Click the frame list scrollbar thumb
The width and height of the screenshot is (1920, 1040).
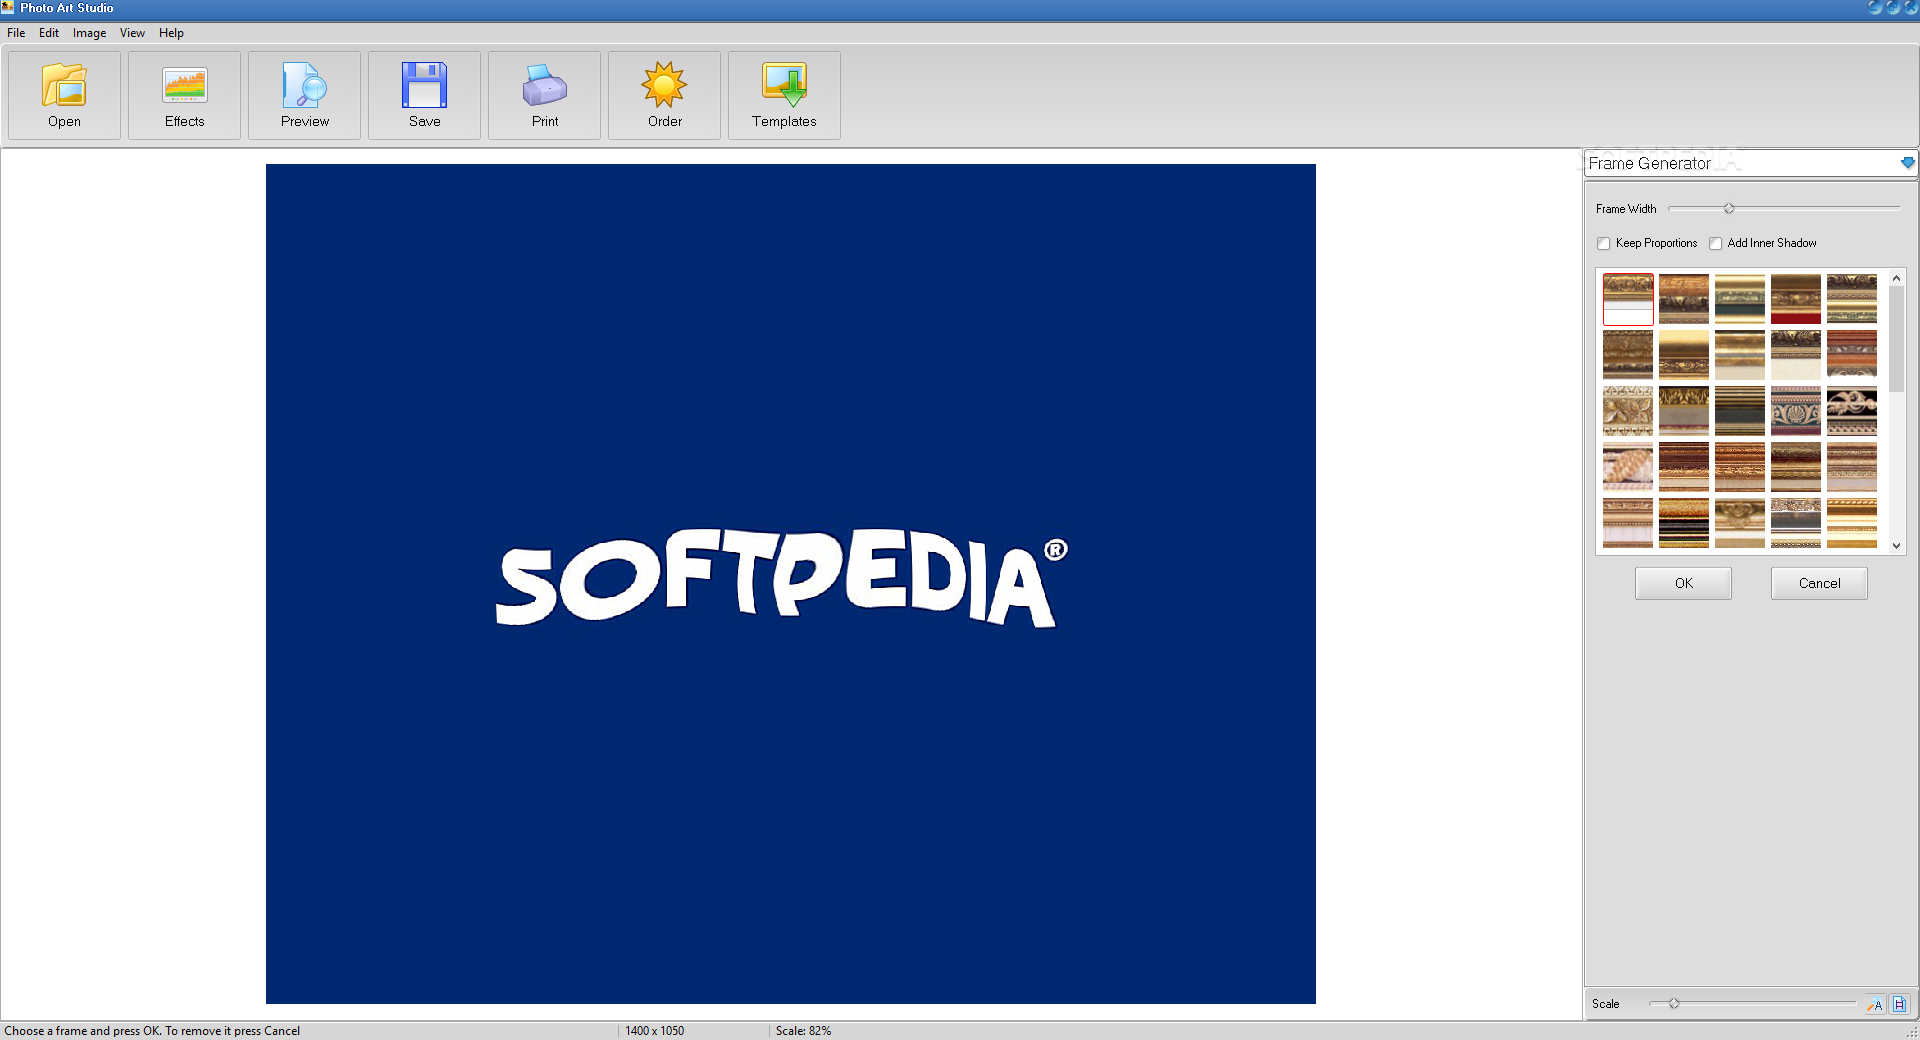1896,340
